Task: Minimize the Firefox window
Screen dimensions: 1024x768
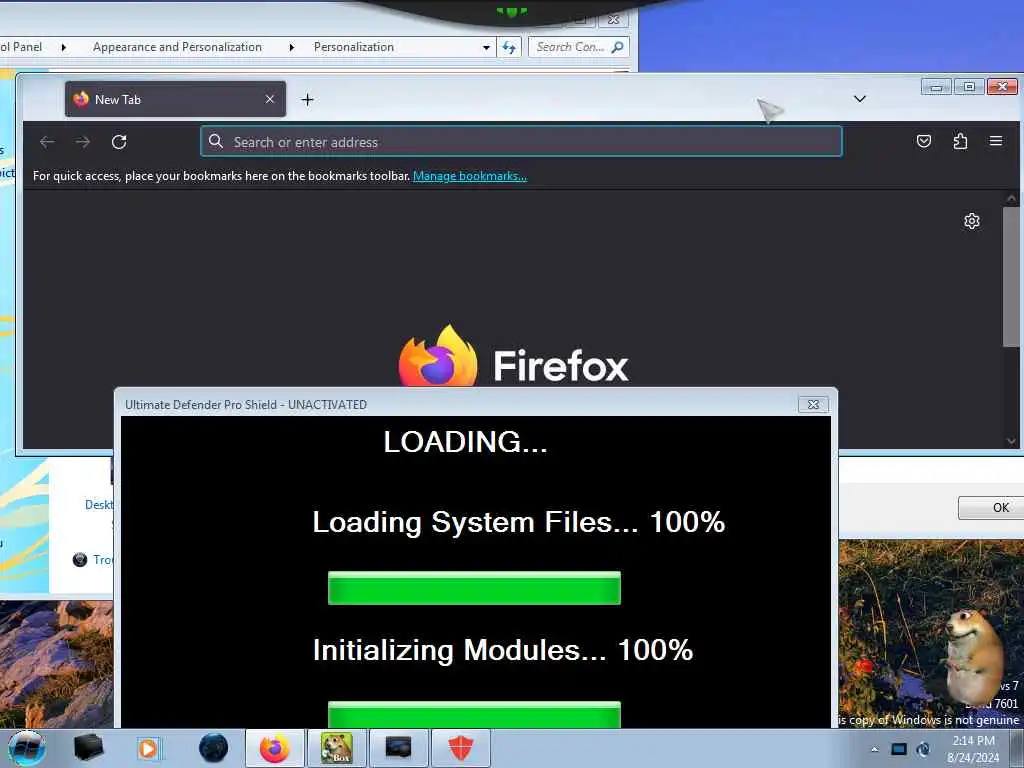Action: click(x=936, y=87)
